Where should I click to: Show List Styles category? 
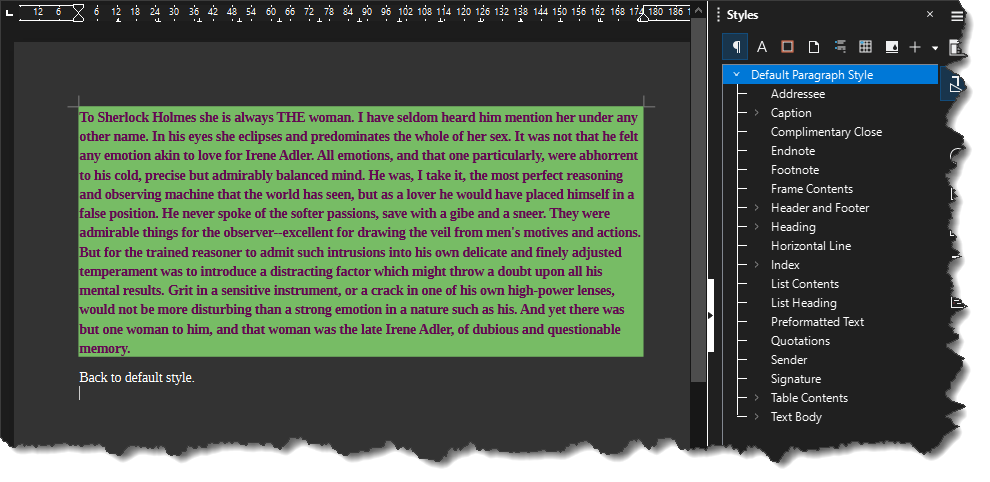pos(840,47)
